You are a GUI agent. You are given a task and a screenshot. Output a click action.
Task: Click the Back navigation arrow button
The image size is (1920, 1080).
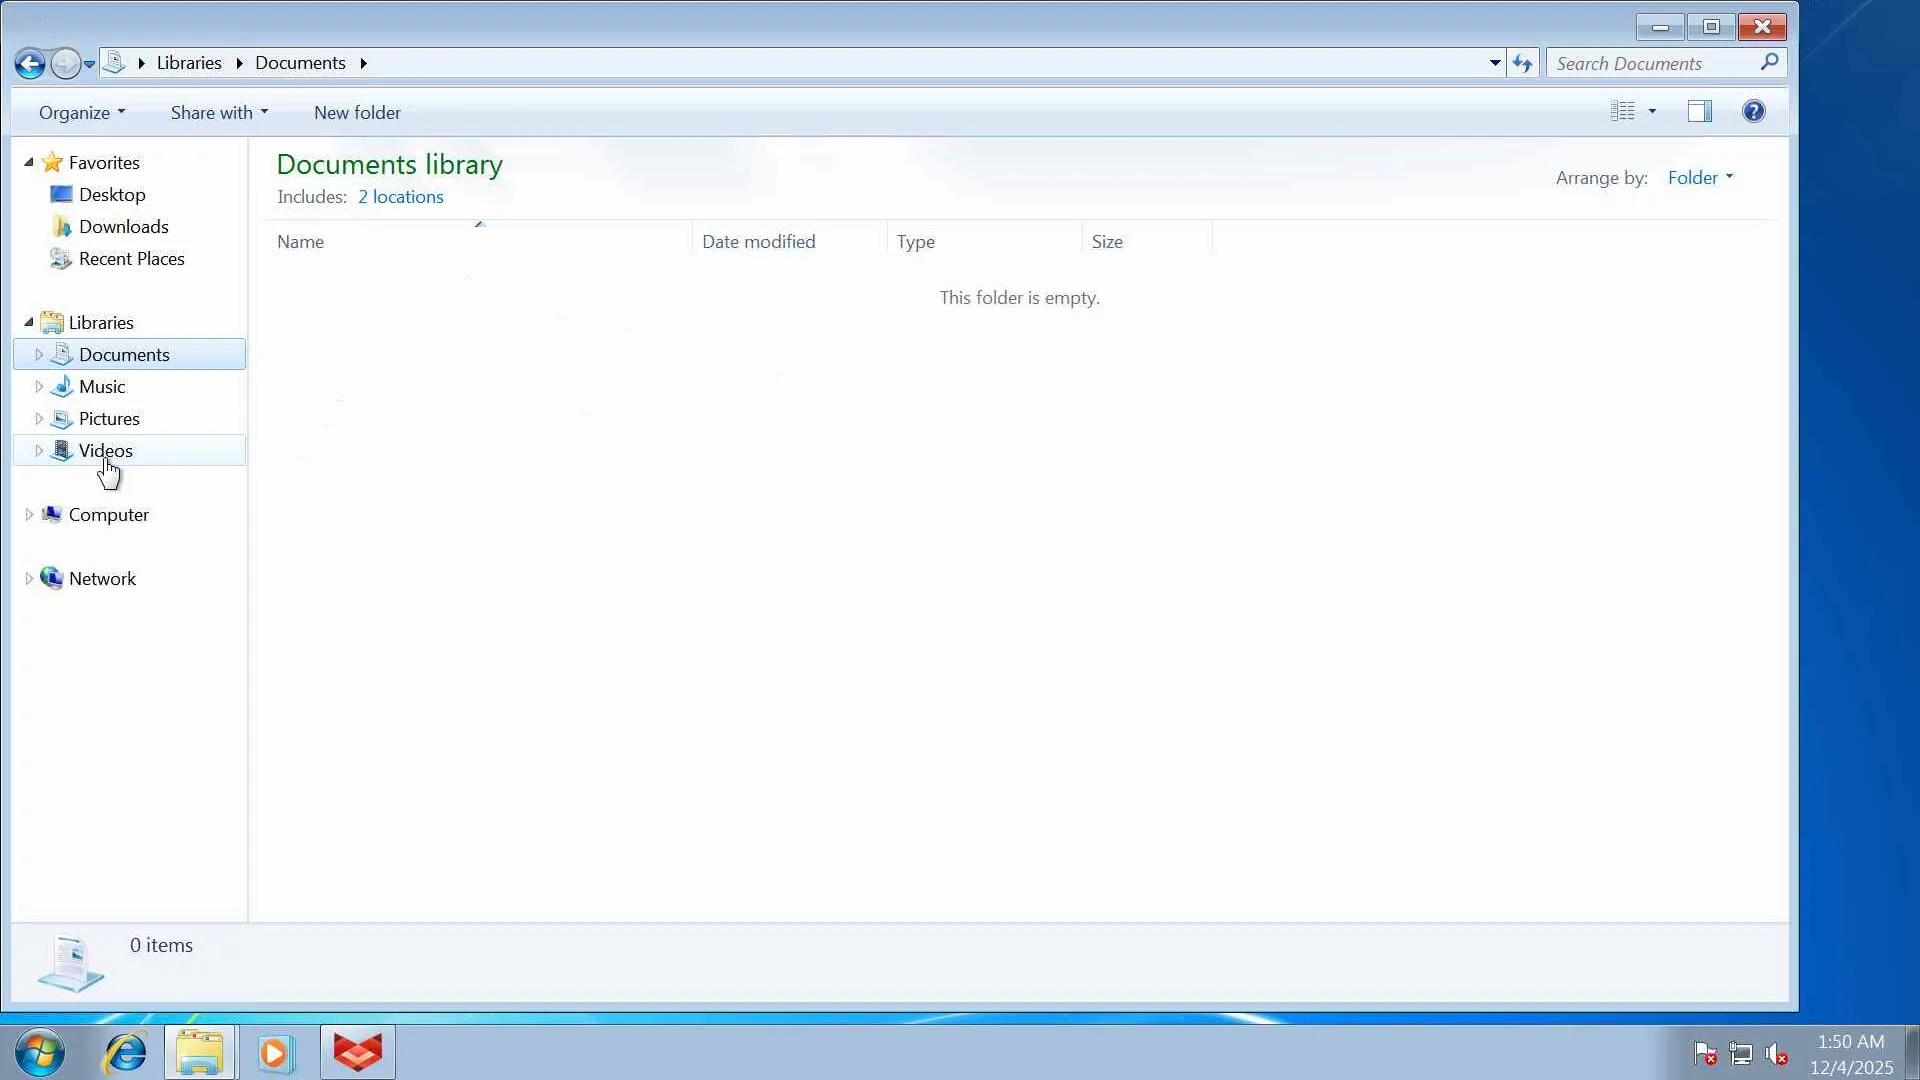(30, 64)
